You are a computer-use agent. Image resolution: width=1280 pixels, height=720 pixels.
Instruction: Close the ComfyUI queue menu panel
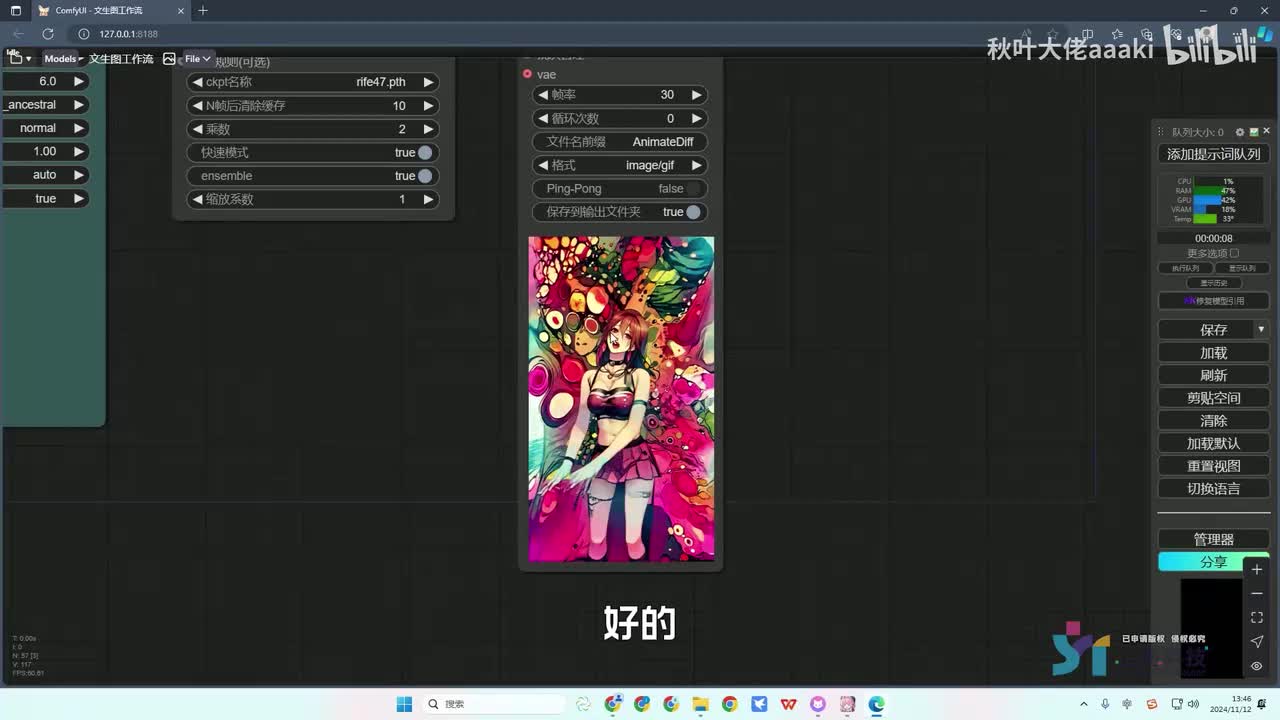1265,132
